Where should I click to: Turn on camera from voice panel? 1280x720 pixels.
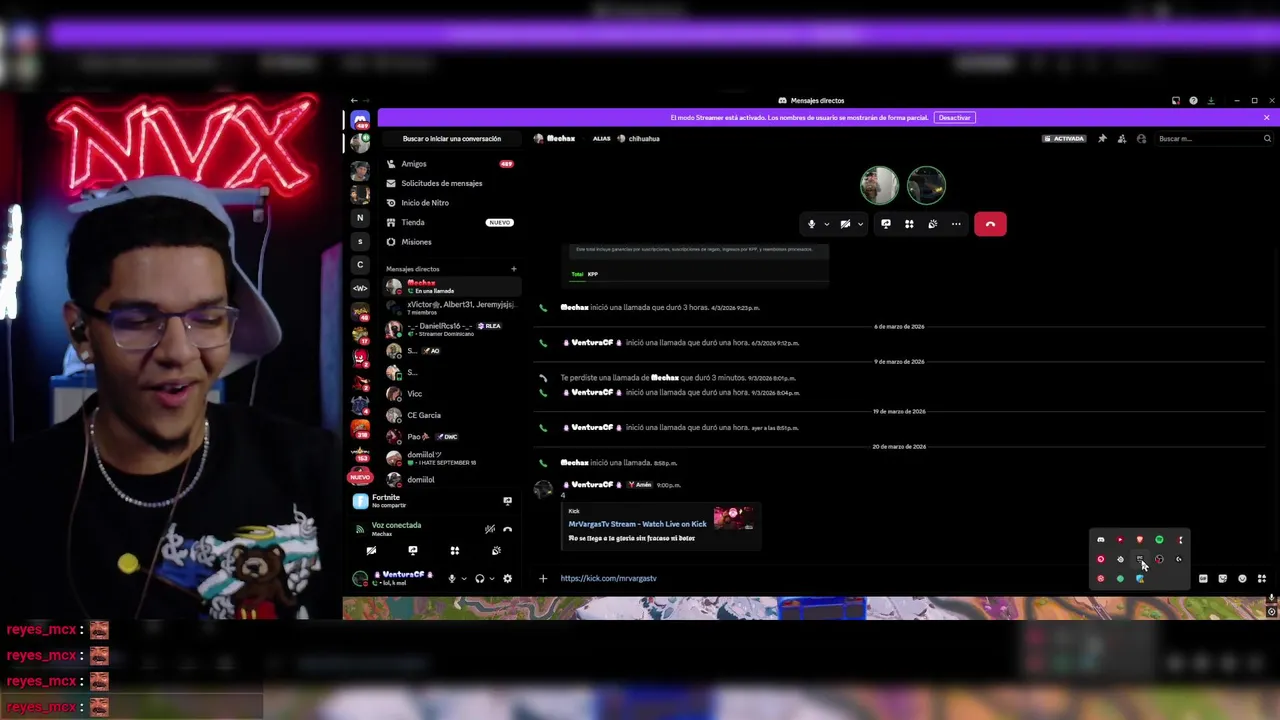pyautogui.click(x=371, y=551)
